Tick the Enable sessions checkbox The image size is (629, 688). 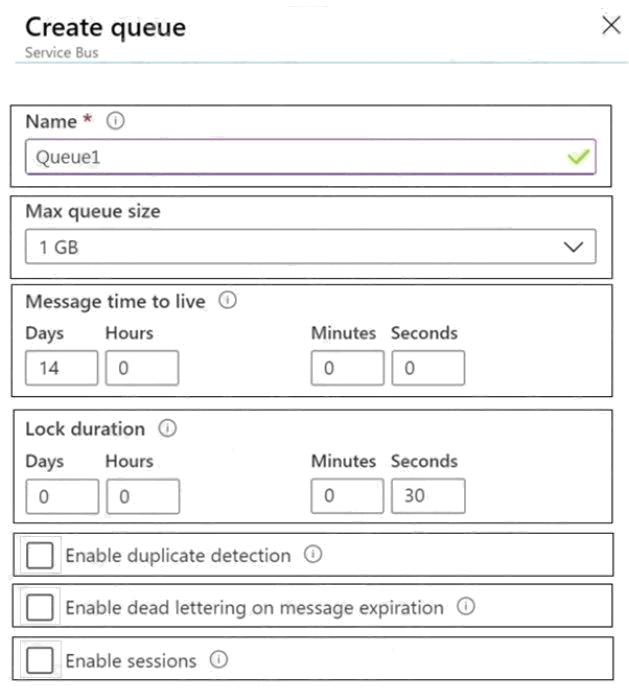pos(40,661)
